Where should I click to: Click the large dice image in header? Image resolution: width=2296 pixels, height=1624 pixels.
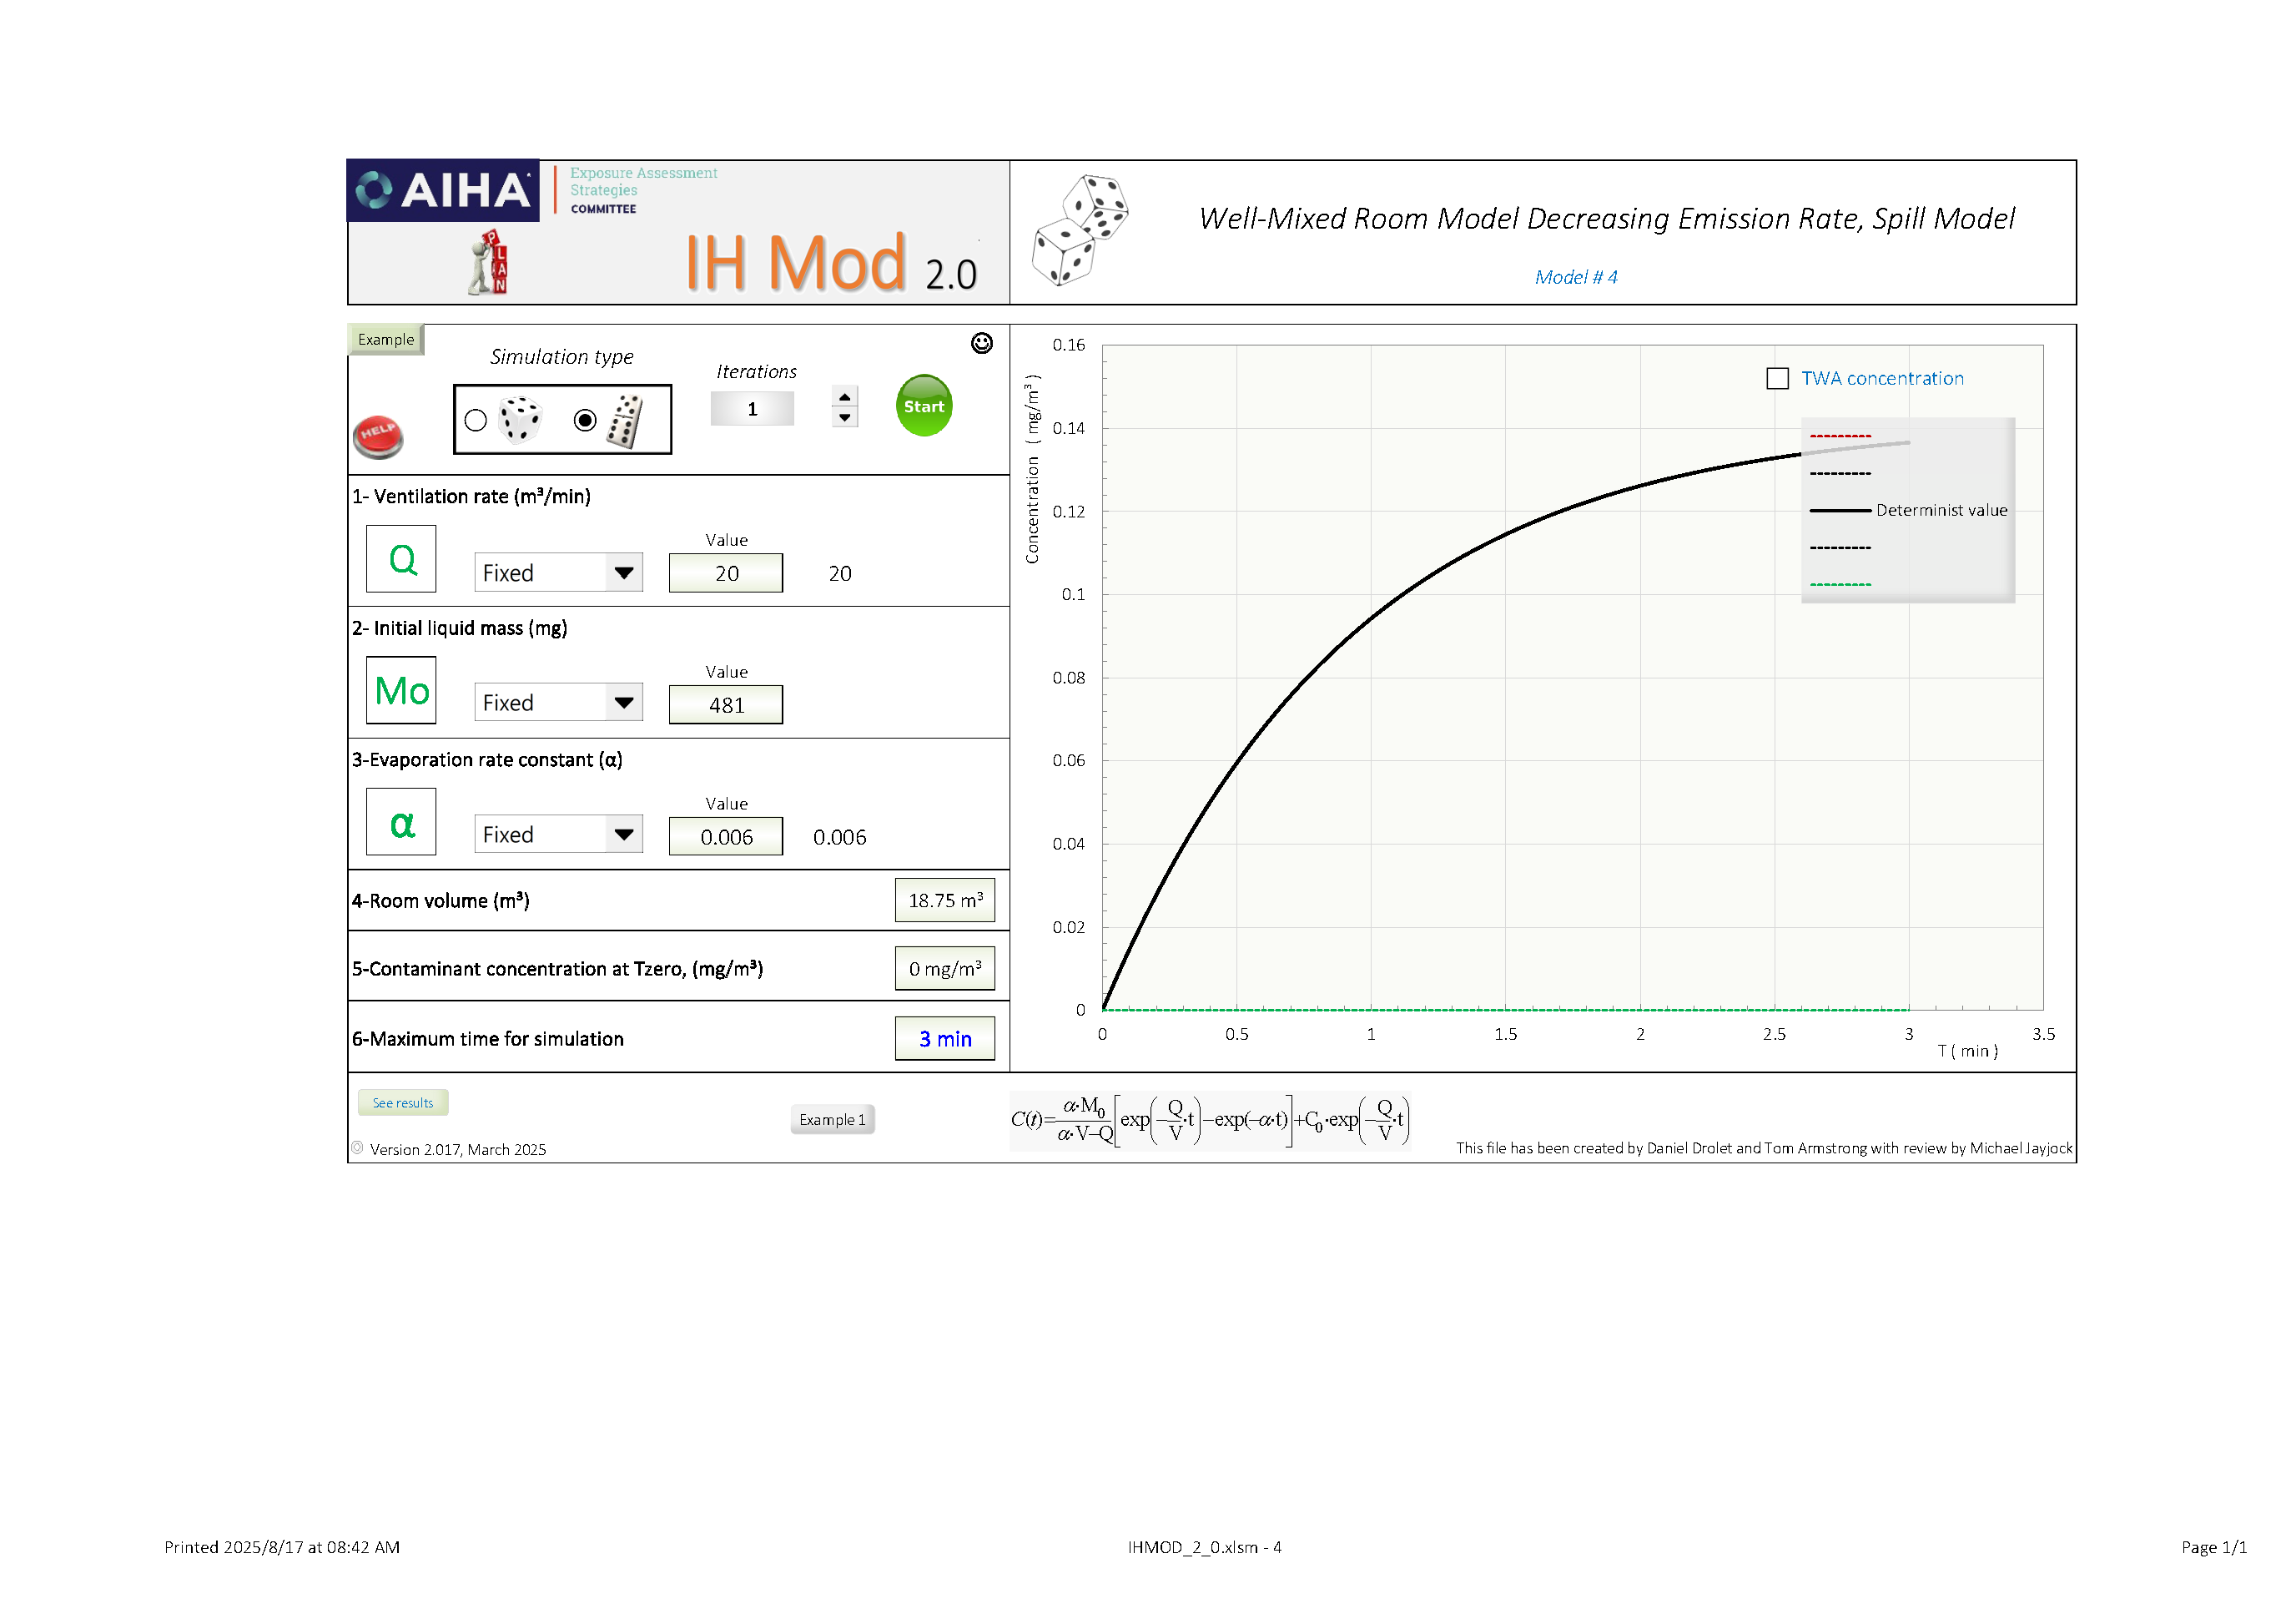(x=1079, y=230)
